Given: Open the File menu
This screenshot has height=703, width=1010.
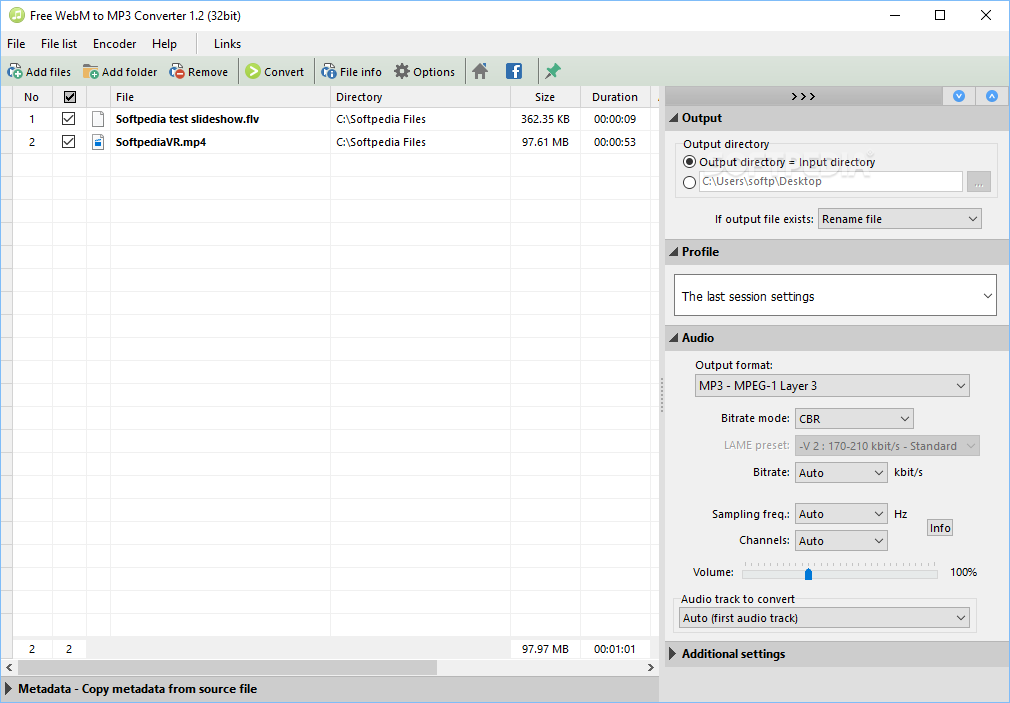Looking at the screenshot, I should click(16, 44).
